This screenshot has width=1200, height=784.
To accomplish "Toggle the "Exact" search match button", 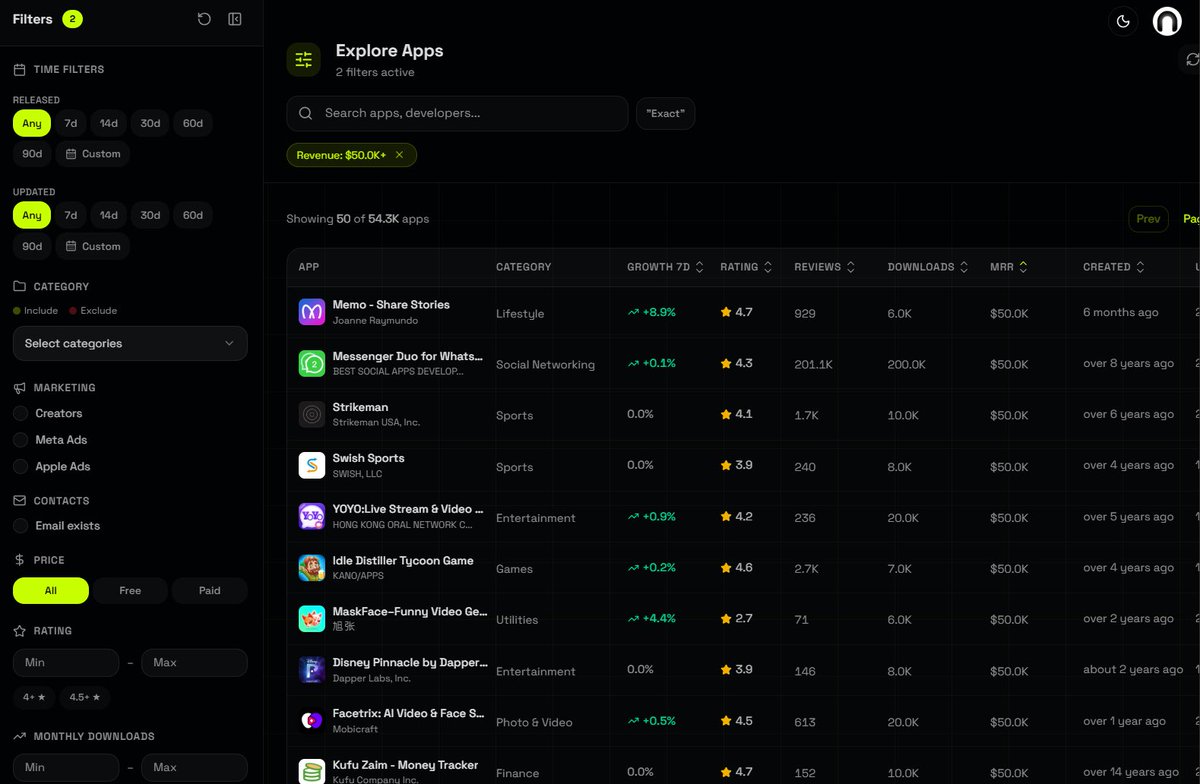I will click(665, 114).
